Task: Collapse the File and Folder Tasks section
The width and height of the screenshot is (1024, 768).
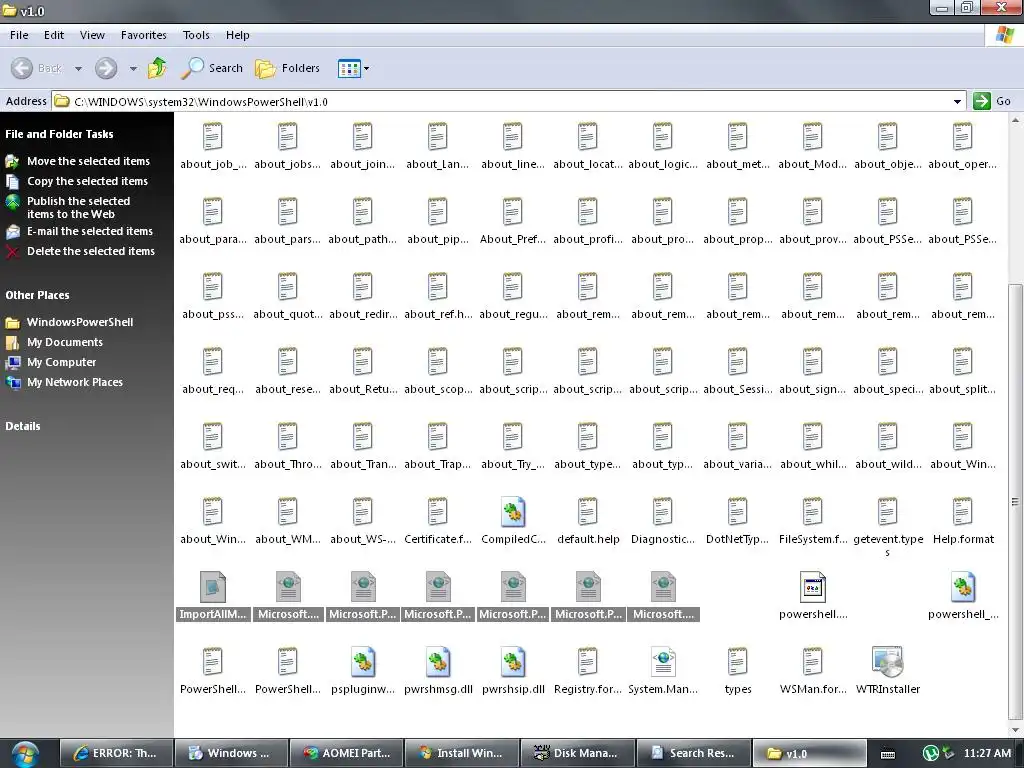Action: point(59,134)
